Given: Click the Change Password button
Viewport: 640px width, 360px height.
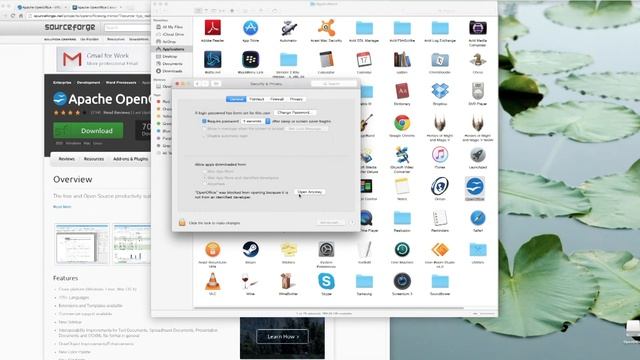Looking at the screenshot, I should pyautogui.click(x=295, y=113).
